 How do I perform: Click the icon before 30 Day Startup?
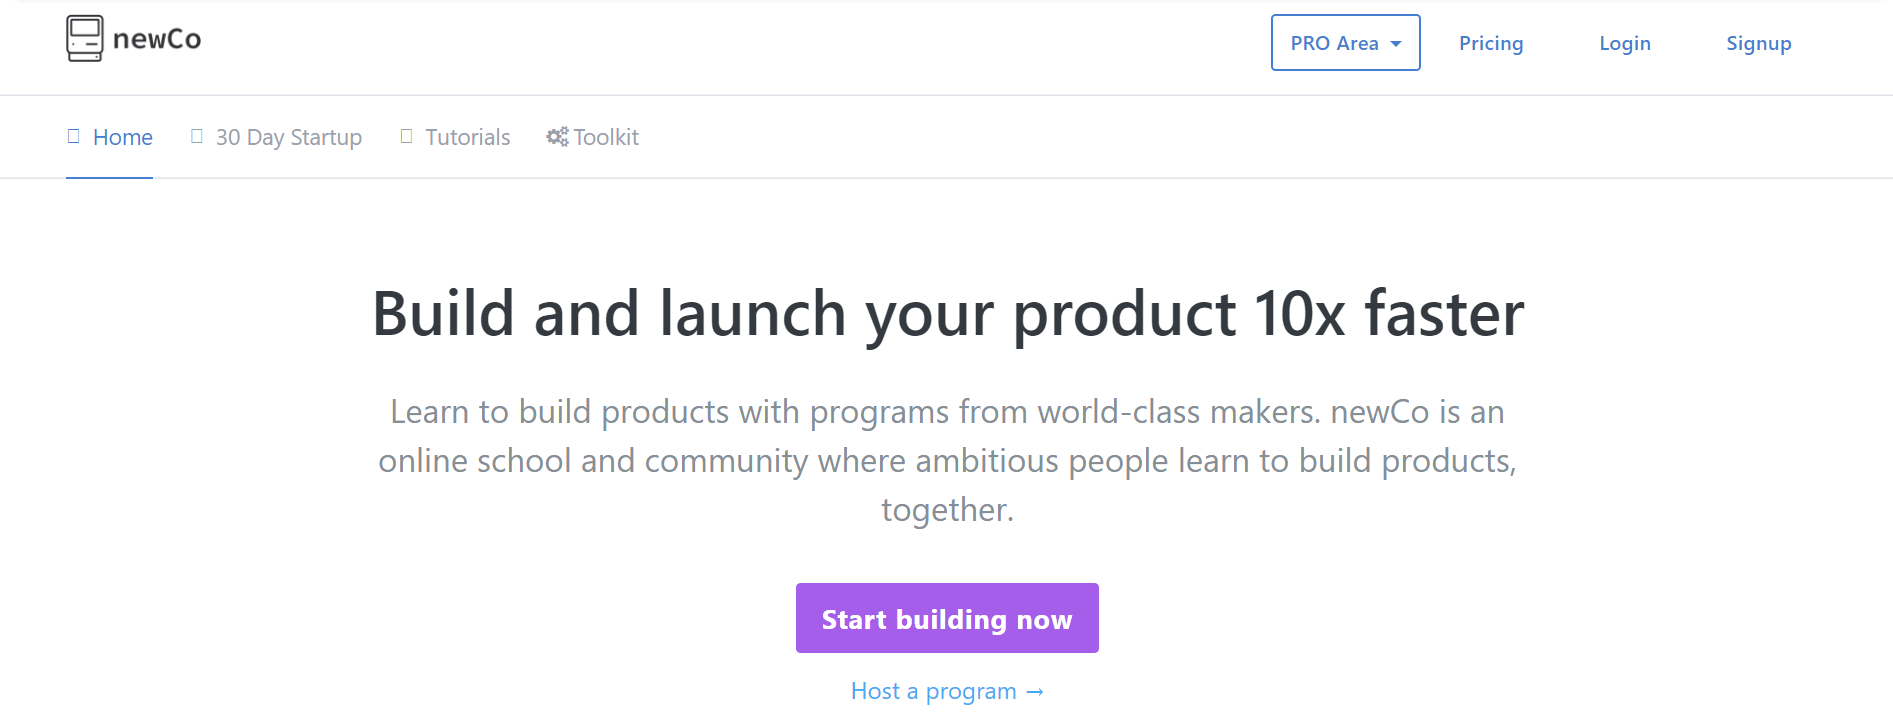(196, 136)
